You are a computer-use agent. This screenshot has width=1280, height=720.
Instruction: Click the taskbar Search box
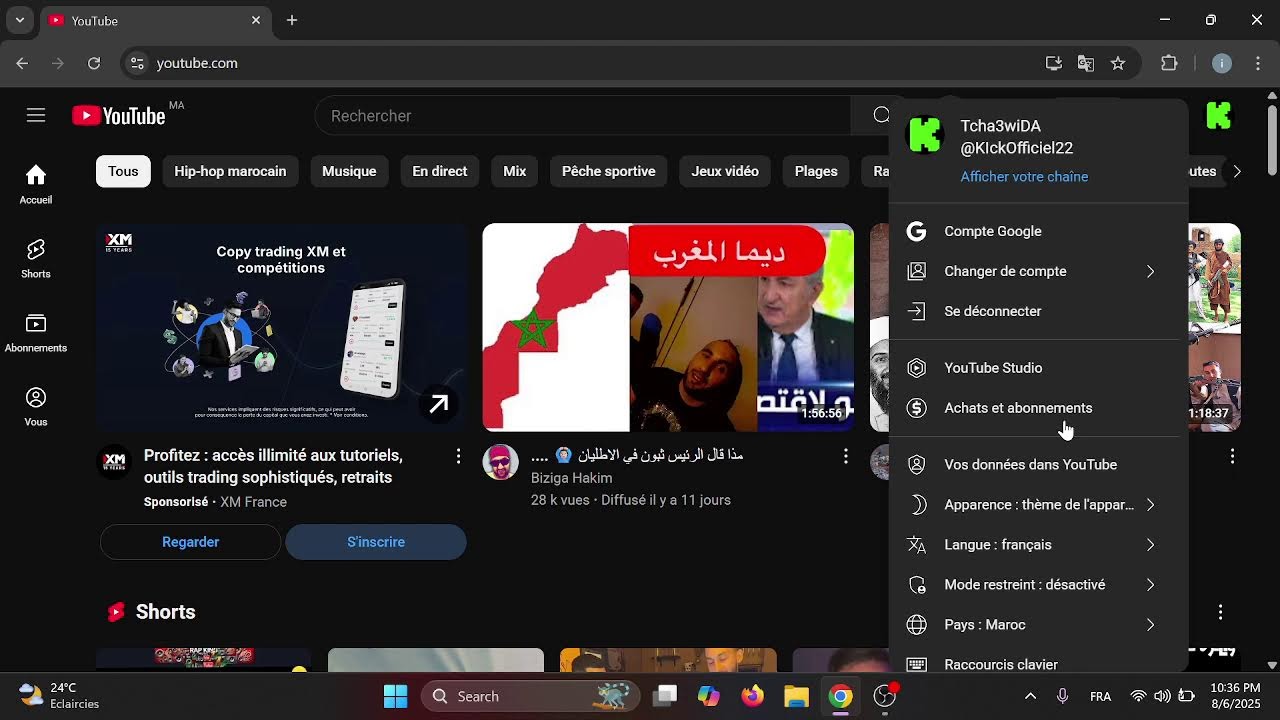click(x=530, y=696)
